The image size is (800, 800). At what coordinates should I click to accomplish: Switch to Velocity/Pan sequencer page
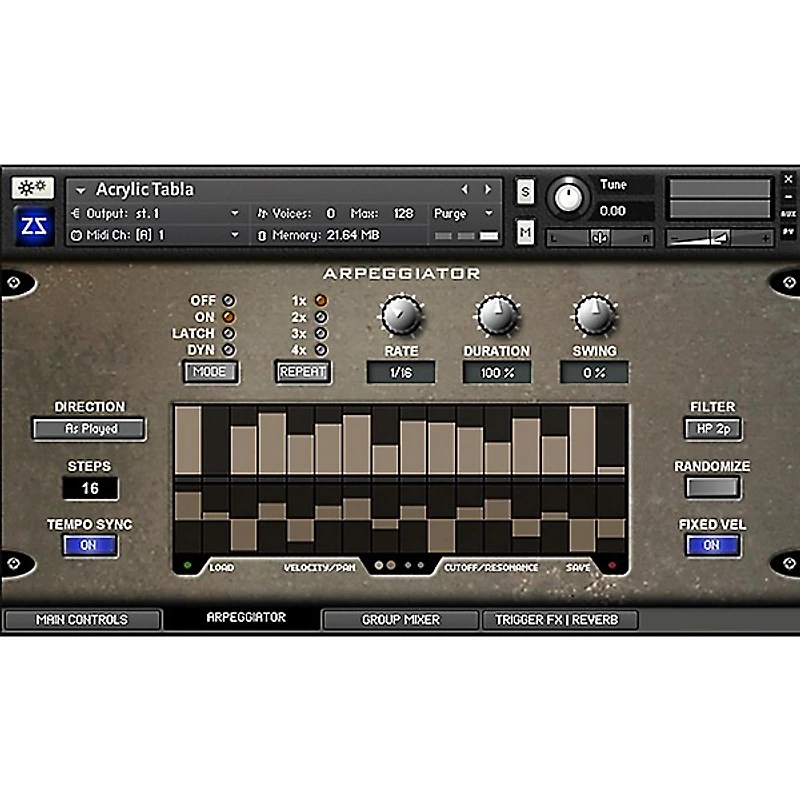click(x=319, y=567)
